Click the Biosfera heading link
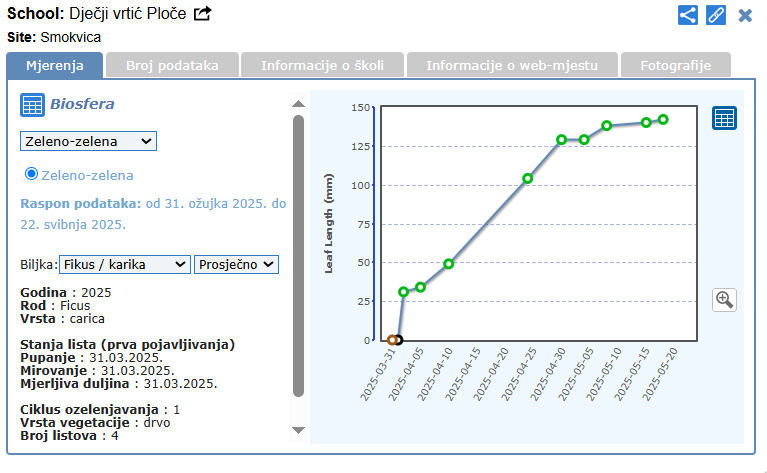 point(82,103)
